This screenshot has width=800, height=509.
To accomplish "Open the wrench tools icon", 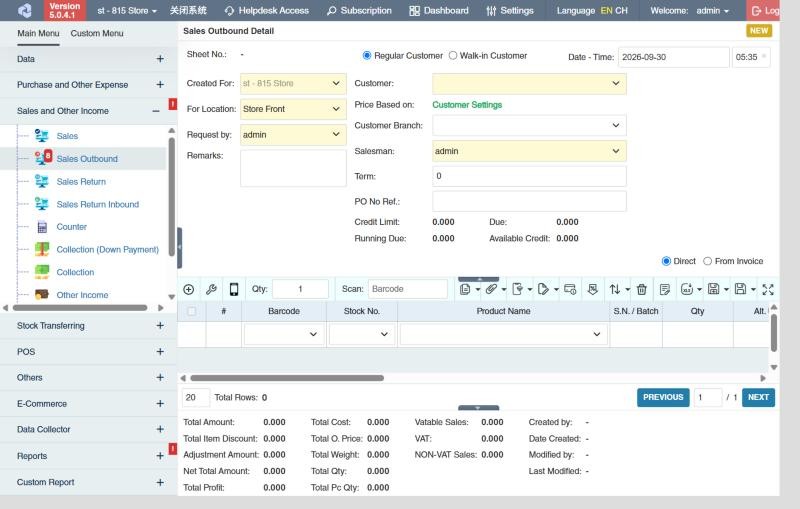I will click(211, 289).
